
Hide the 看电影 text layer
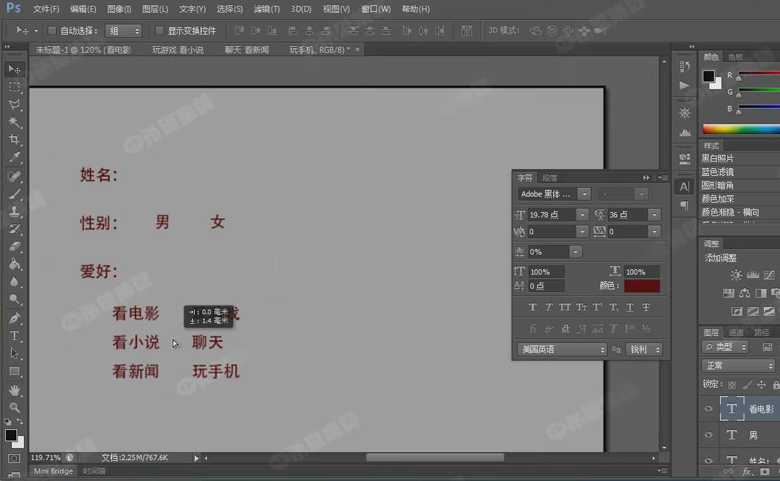click(708, 409)
